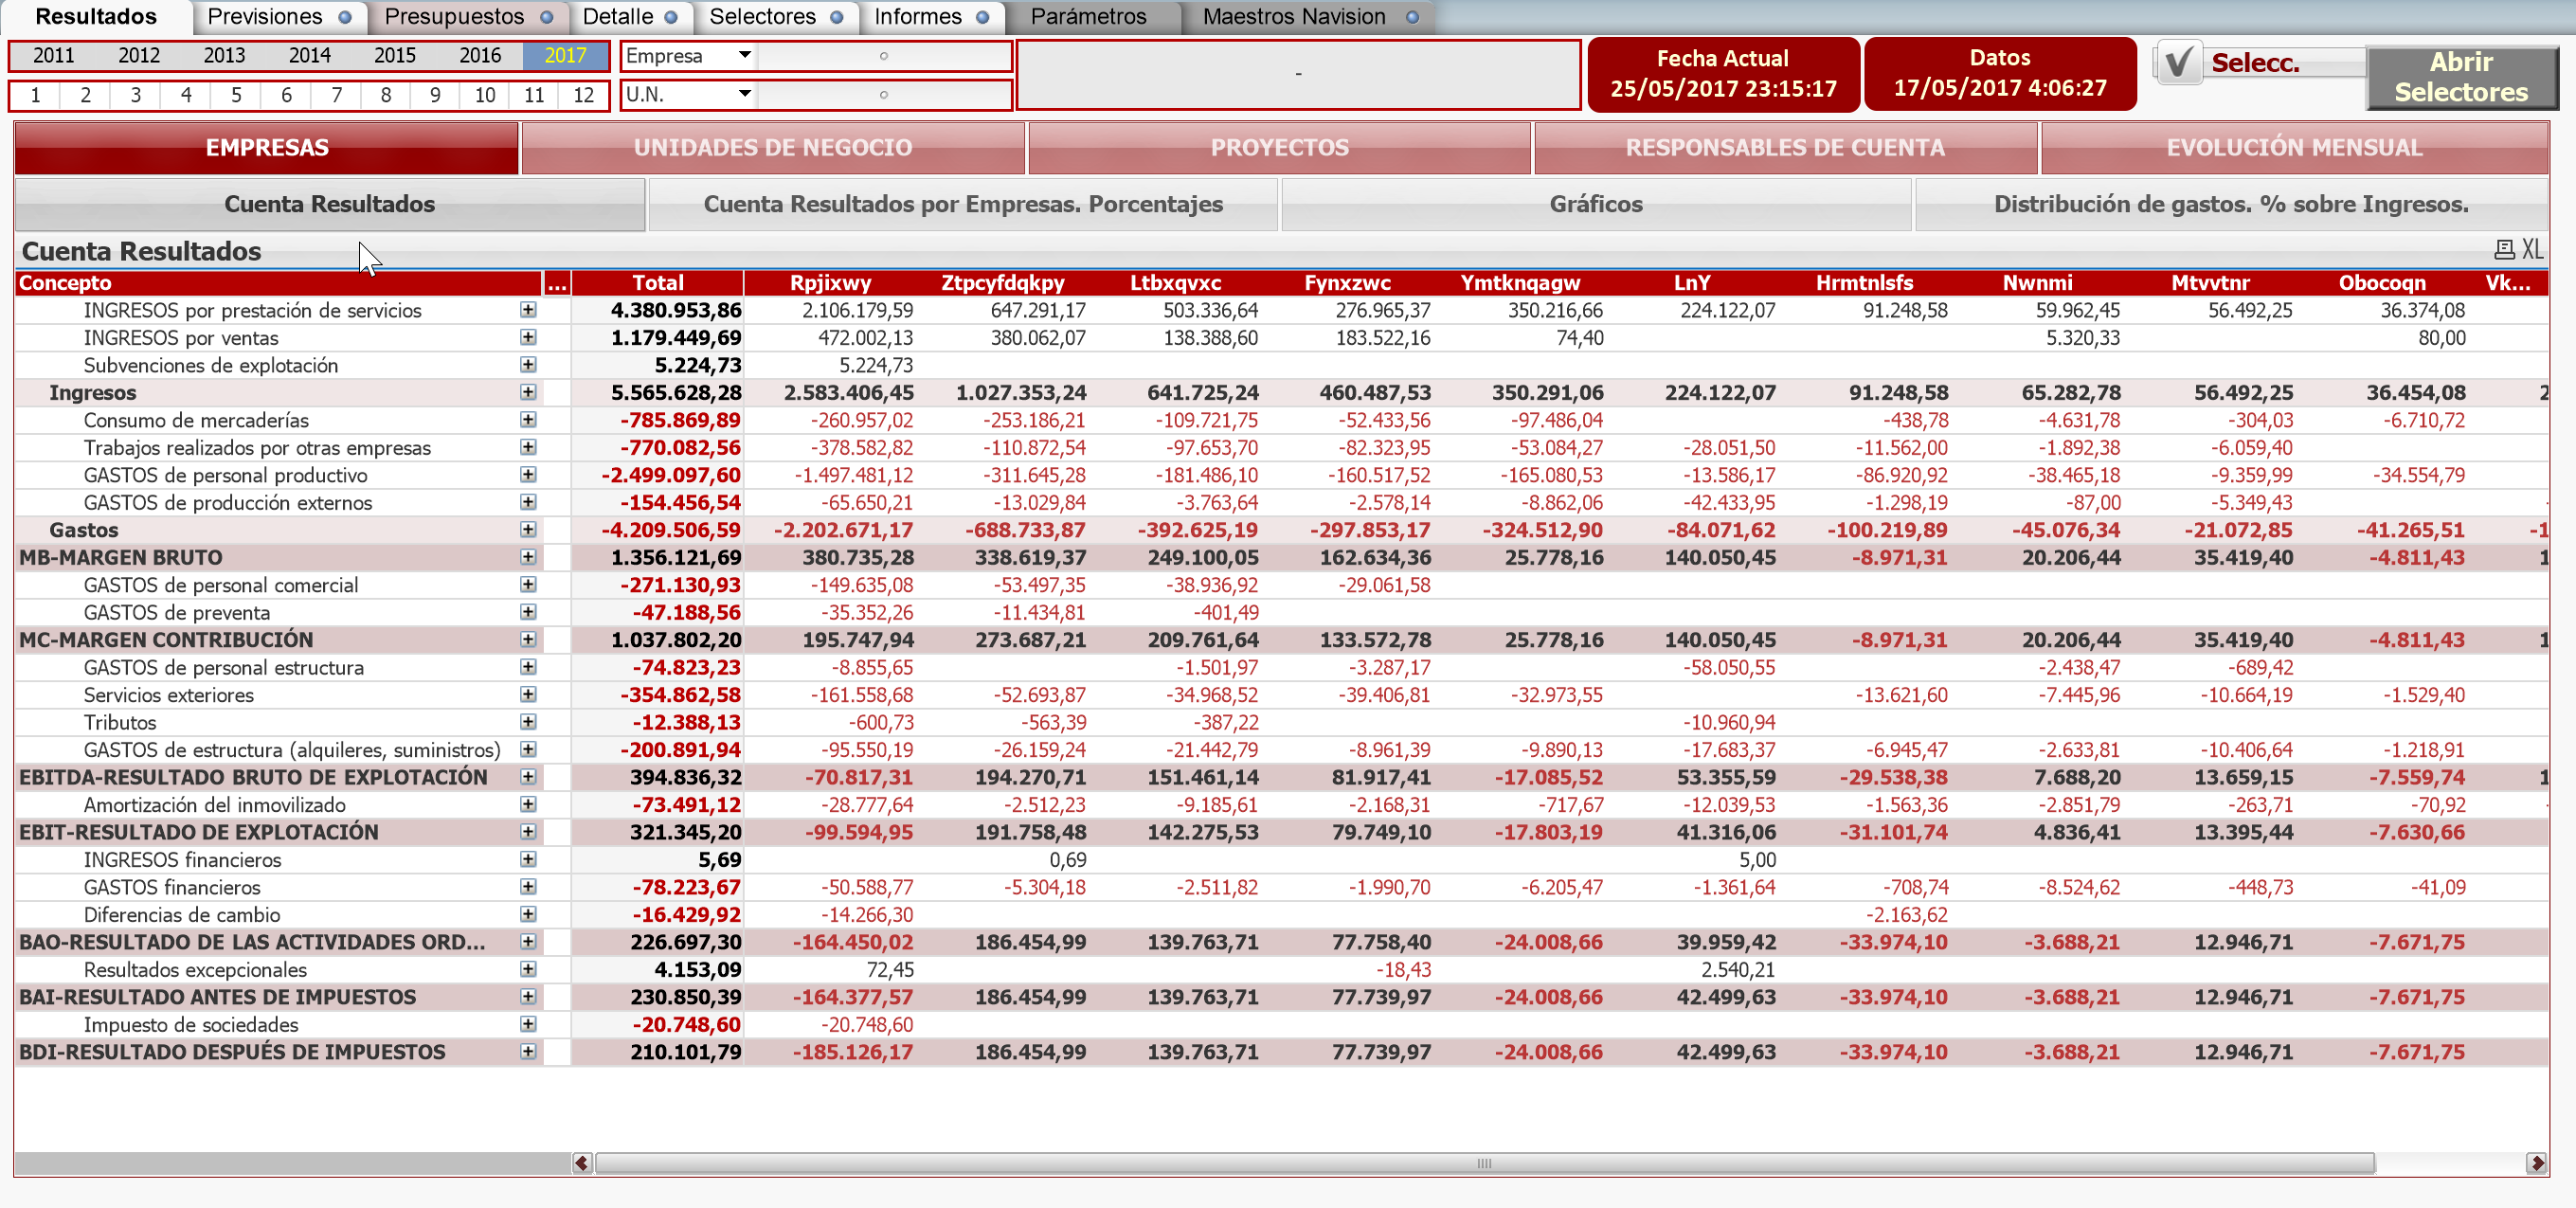Click the Selecc. checkmark icon
The width and height of the screenshot is (2576, 1208).
[2178, 63]
